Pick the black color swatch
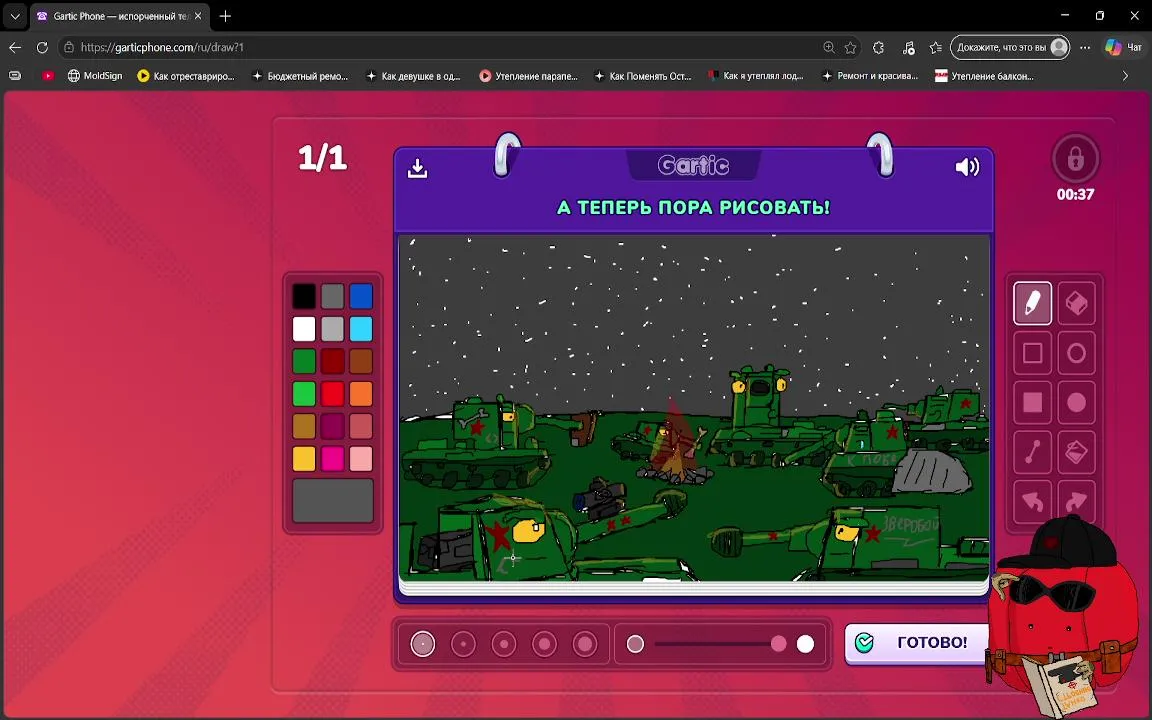 coord(304,296)
